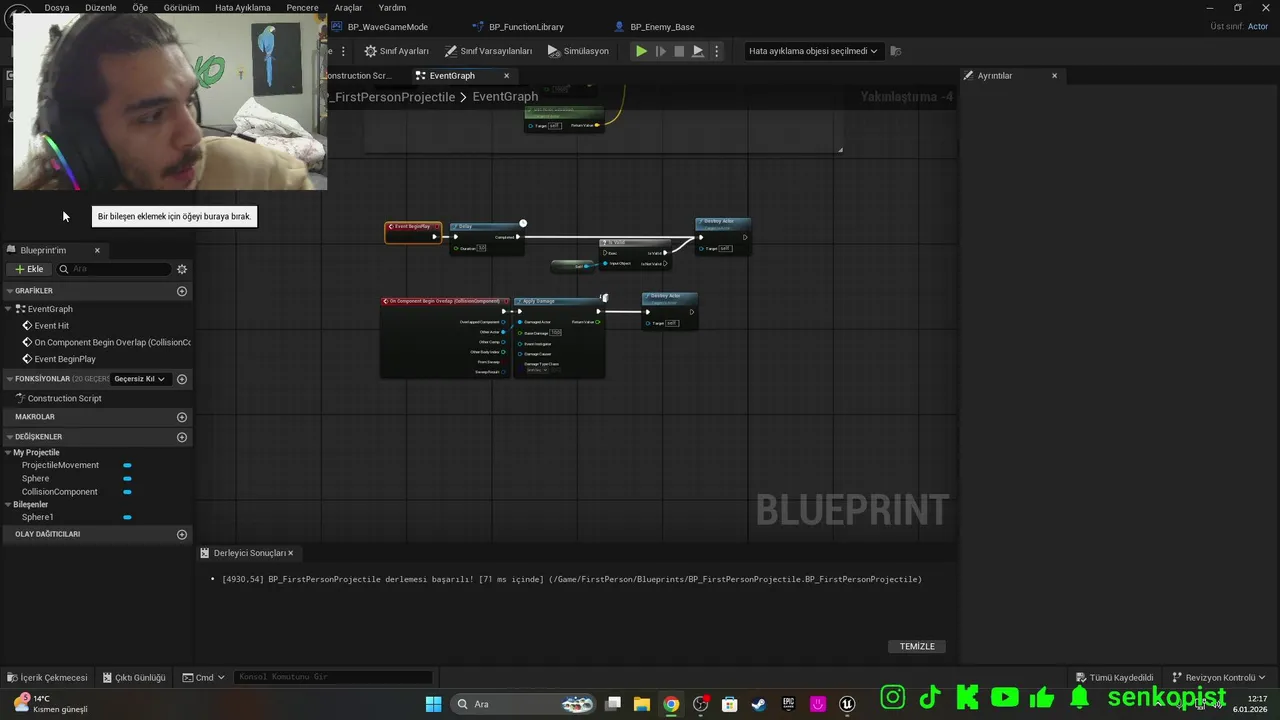Open Windows Start menu
Image resolution: width=1280 pixels, height=720 pixels.
433,704
